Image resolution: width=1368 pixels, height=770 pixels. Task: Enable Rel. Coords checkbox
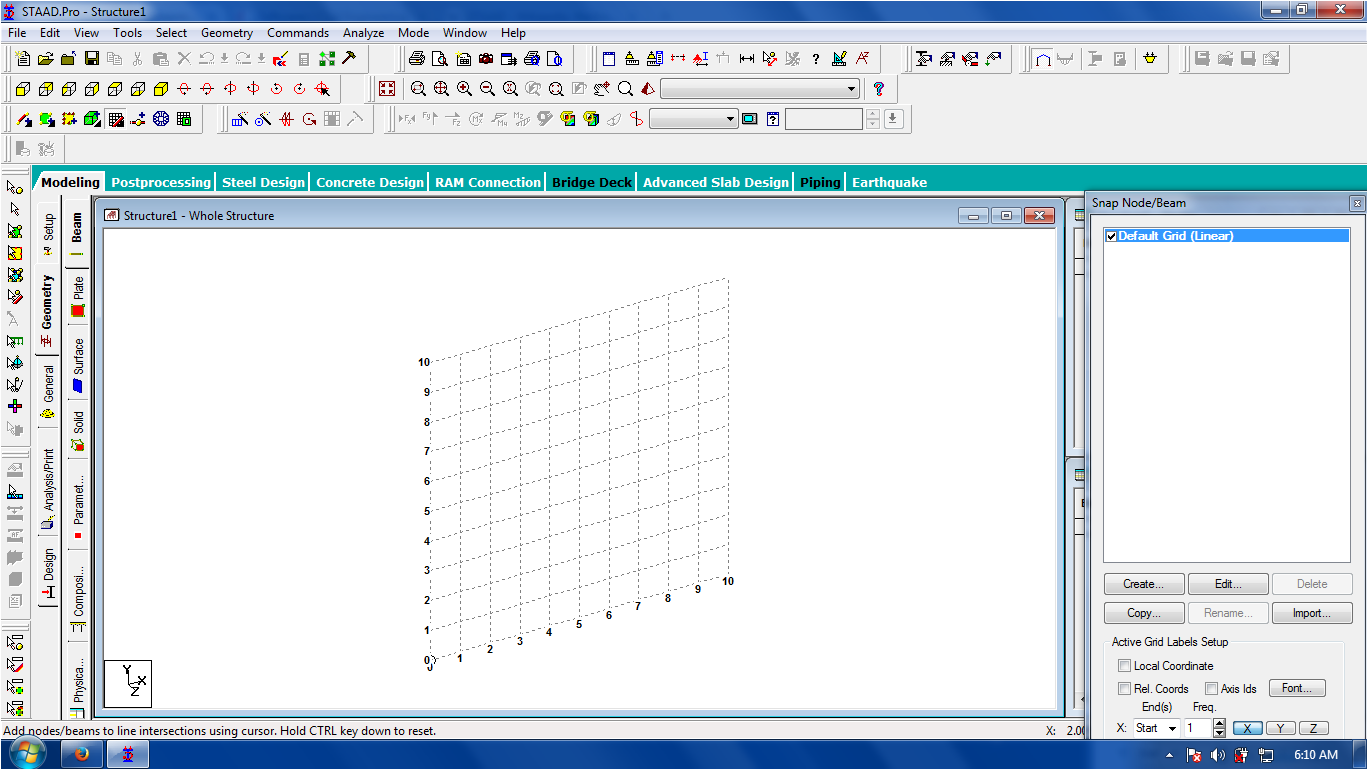(x=1124, y=689)
